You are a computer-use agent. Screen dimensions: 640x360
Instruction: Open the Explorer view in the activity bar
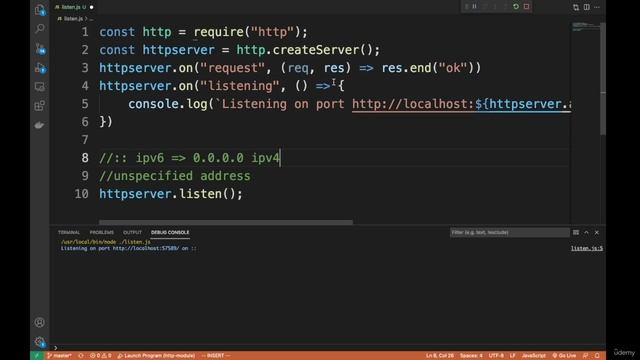tap(40, 10)
